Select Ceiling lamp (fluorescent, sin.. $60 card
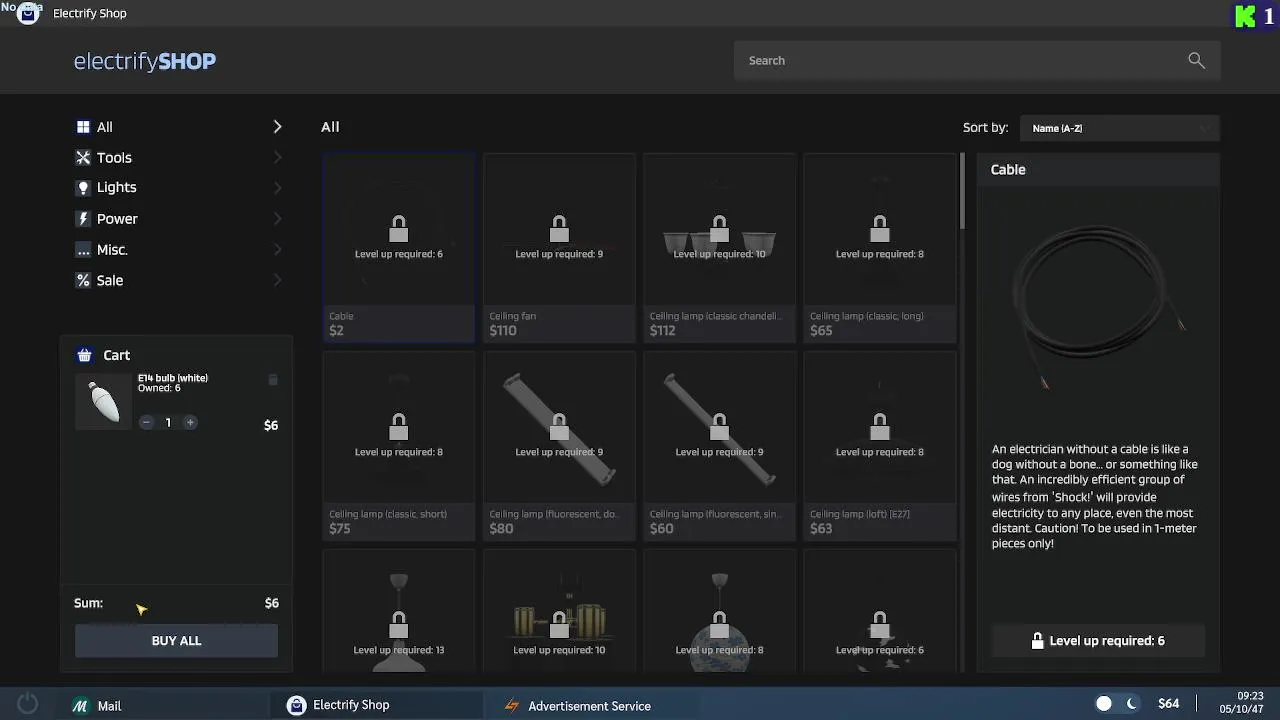 pyautogui.click(x=719, y=446)
